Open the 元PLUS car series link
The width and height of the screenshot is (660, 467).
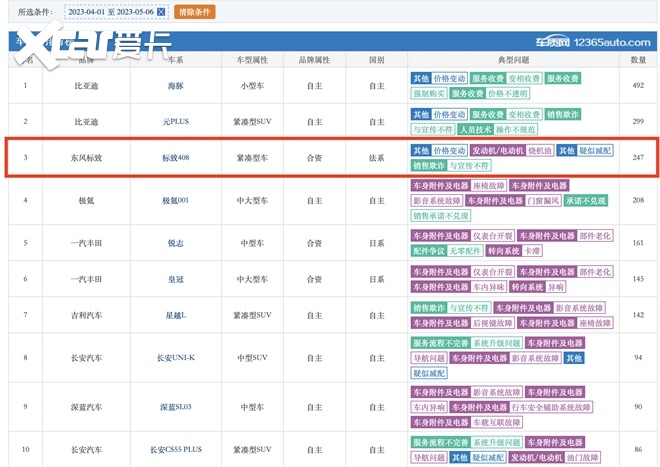click(175, 122)
